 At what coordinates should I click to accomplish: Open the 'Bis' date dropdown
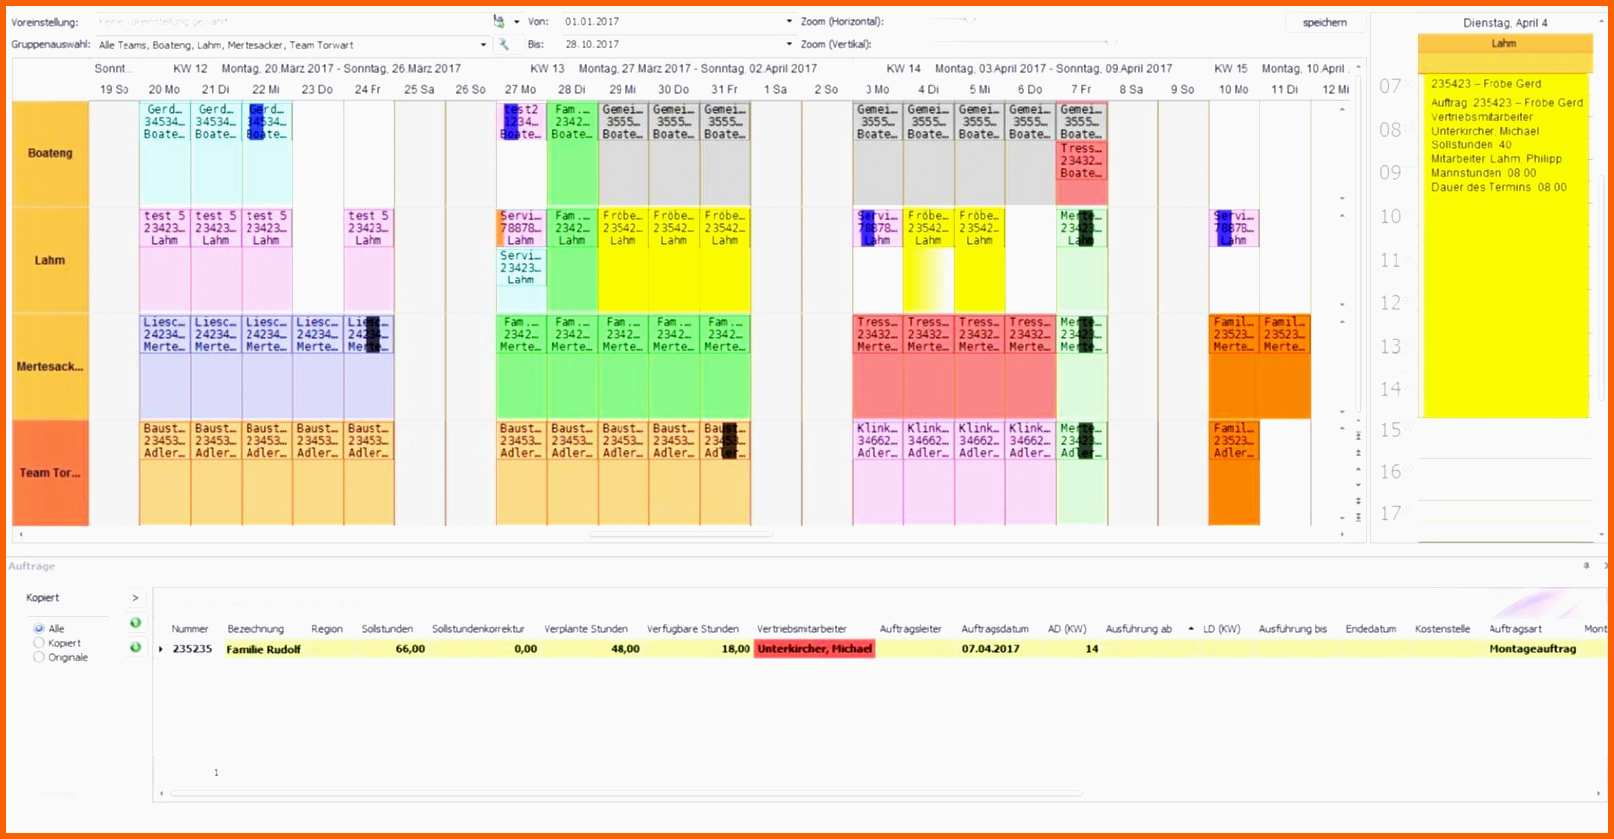[789, 44]
